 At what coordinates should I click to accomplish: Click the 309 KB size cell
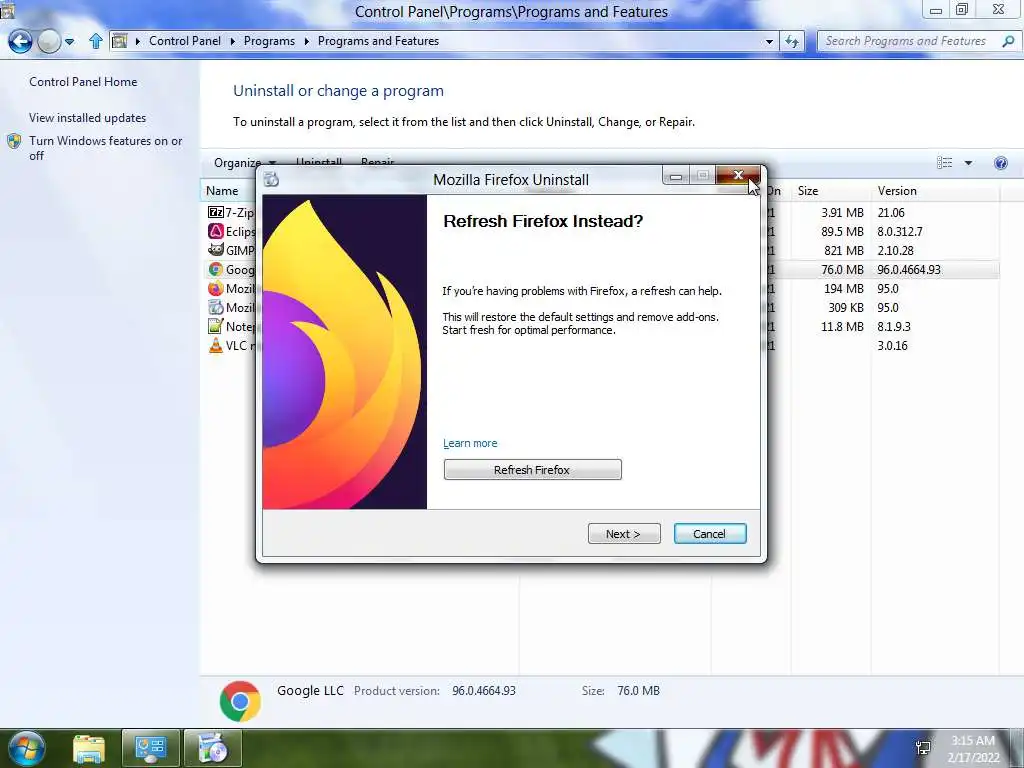[846, 307]
